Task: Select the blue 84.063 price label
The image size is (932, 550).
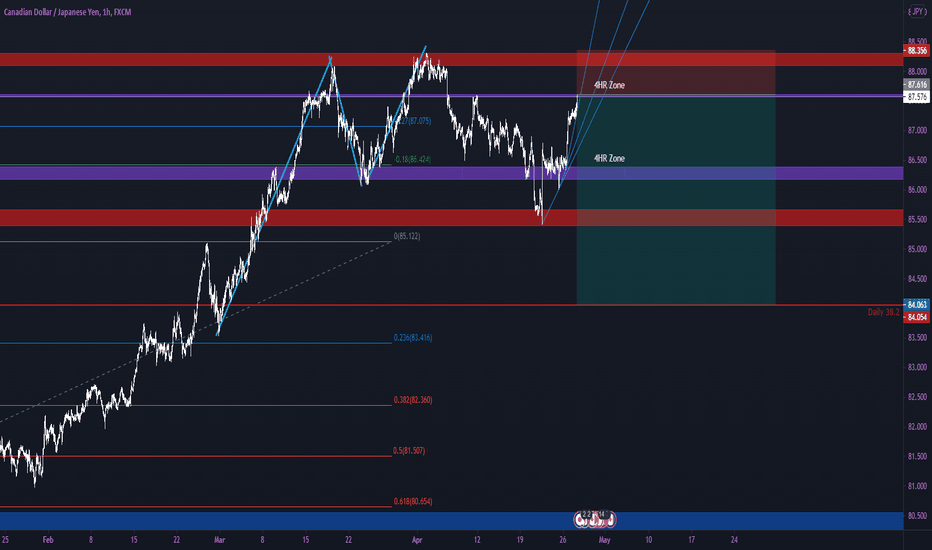Action: [916, 304]
